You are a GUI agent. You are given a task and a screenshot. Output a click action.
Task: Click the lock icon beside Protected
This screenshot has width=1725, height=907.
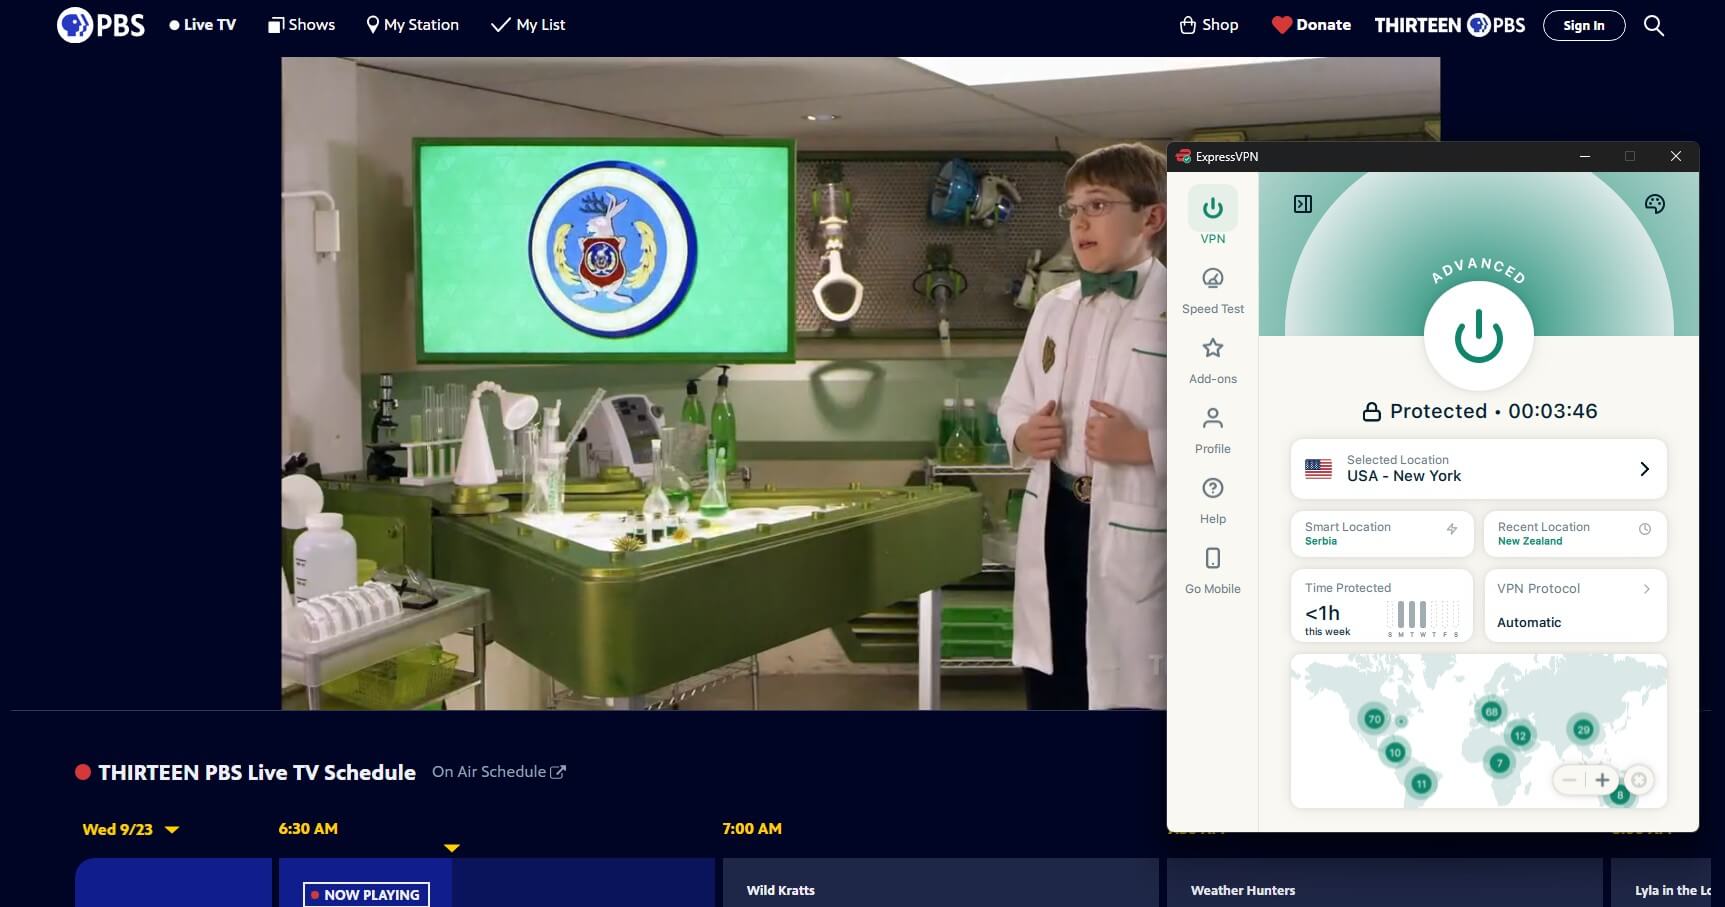click(1372, 411)
